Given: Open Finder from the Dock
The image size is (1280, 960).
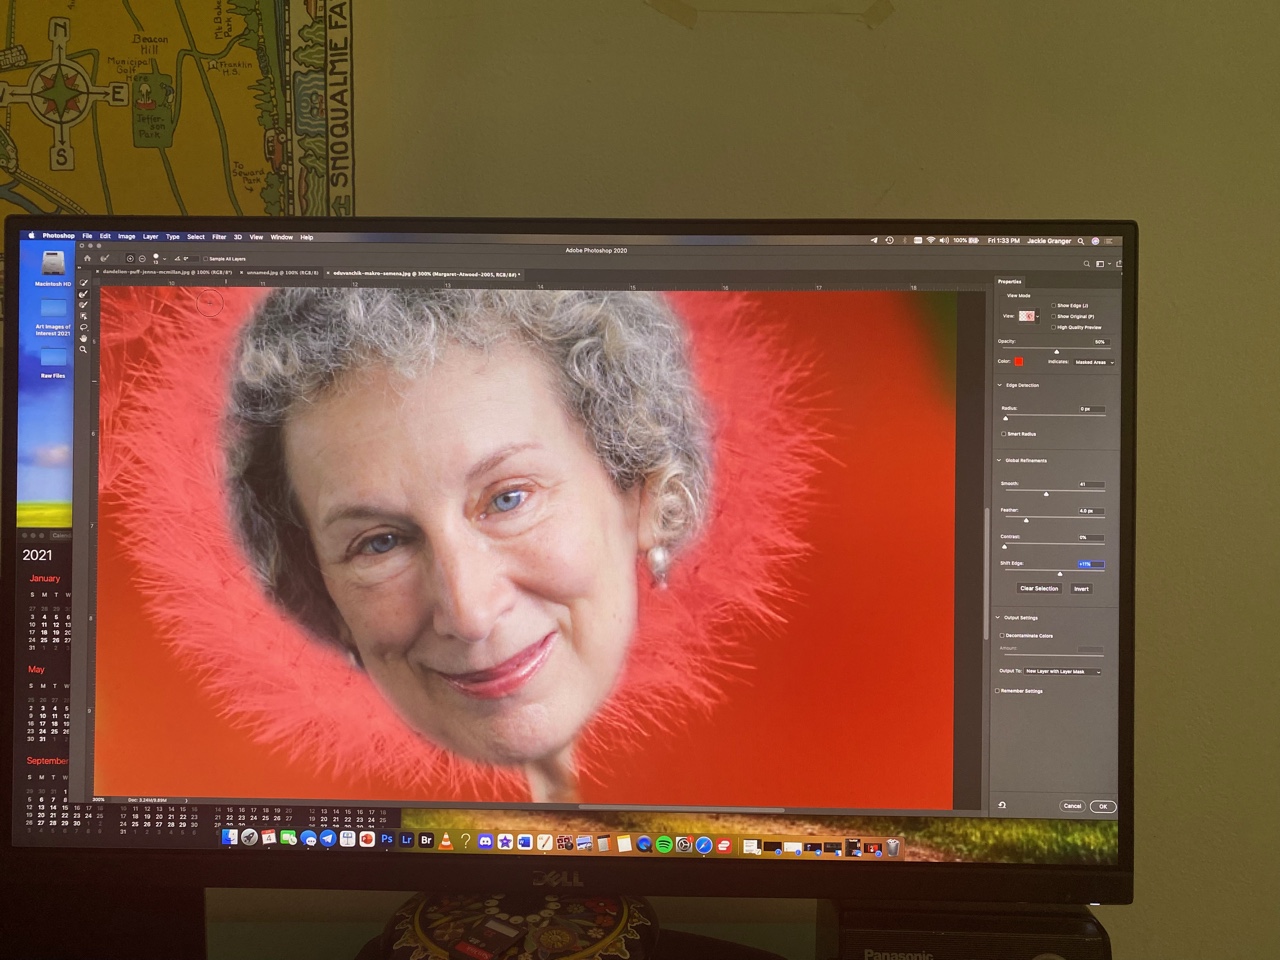Looking at the screenshot, I should 230,838.
